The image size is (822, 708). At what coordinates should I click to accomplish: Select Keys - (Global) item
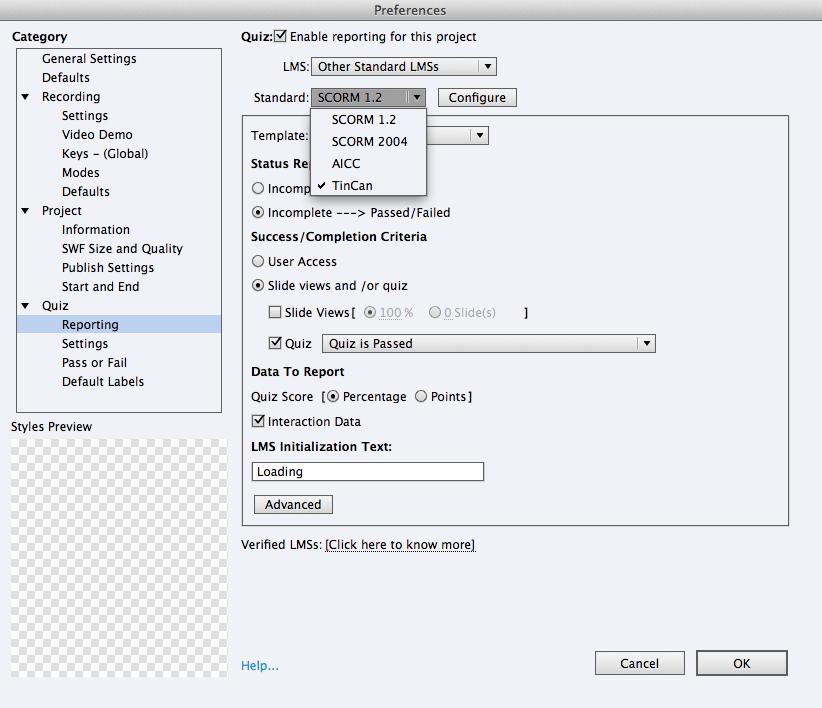pos(105,154)
